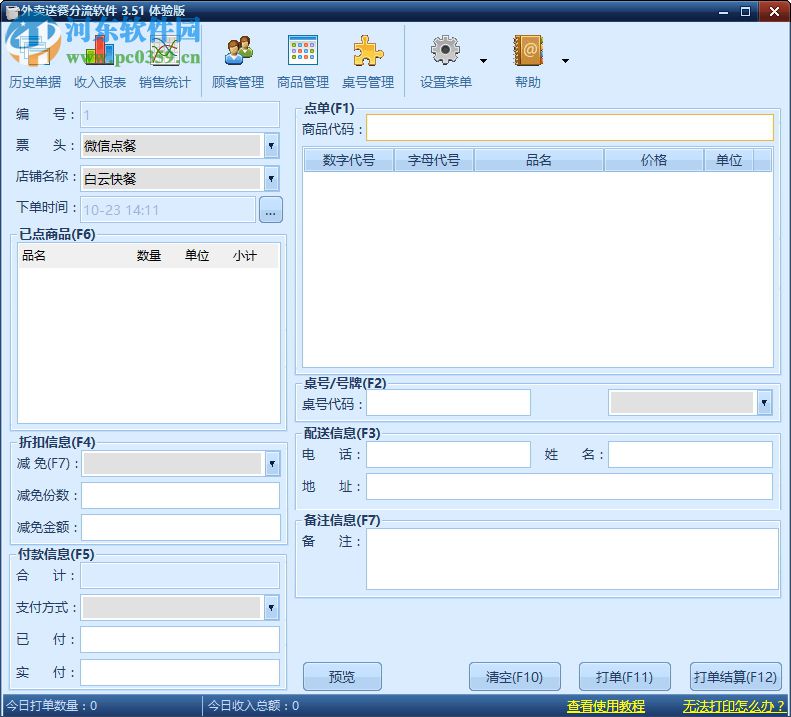Click the 今日收入总额 status entry

[x=253, y=705]
